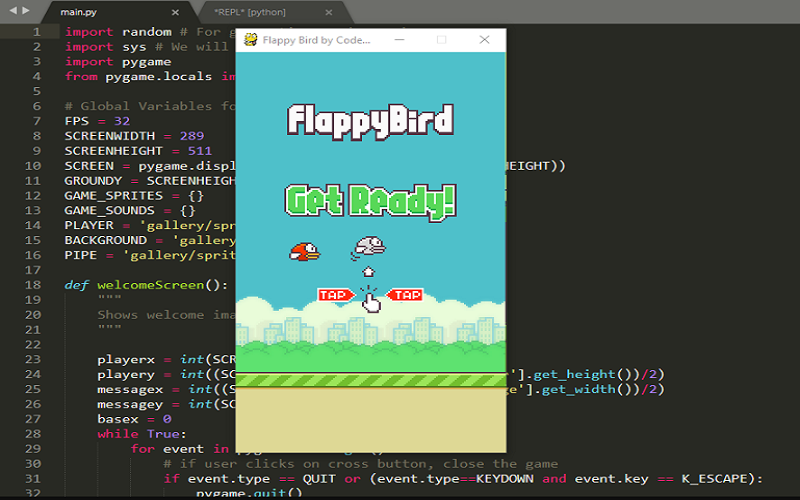Close the *REPL* [python] tab

point(329,12)
